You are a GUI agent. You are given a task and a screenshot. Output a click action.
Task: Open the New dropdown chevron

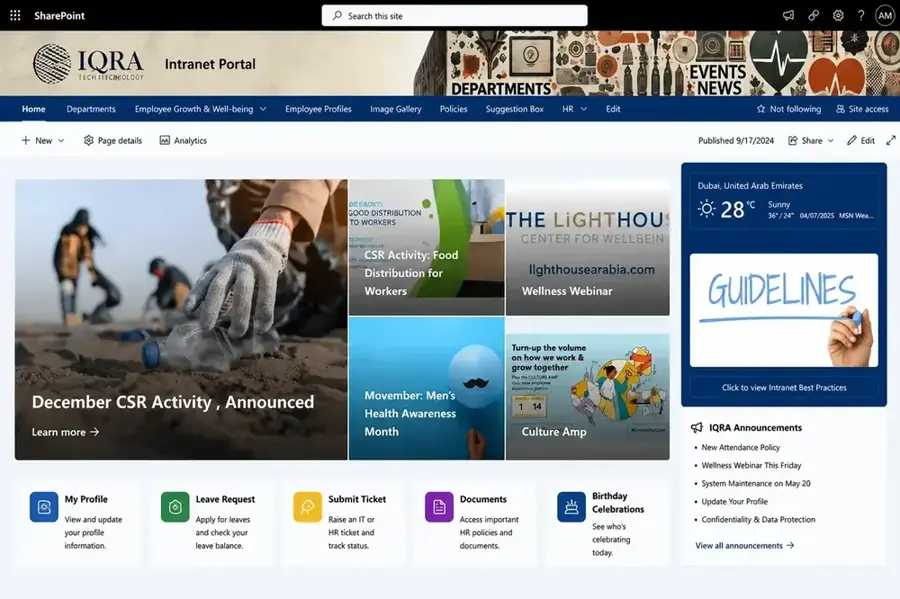(x=61, y=141)
